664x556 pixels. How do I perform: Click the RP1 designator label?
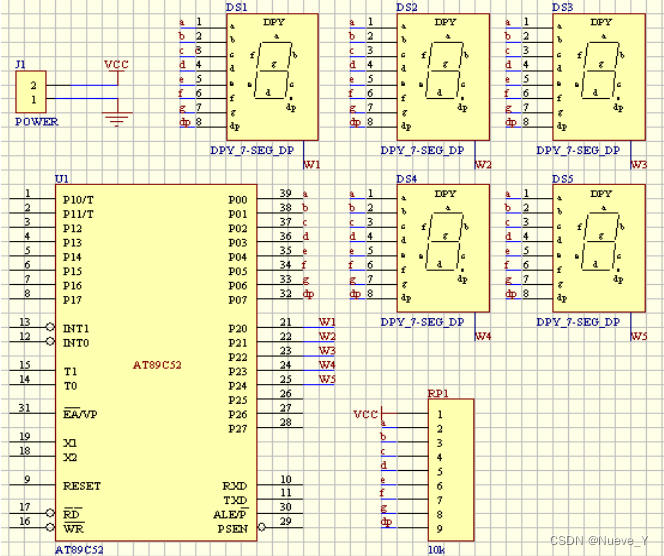pyautogui.click(x=438, y=393)
